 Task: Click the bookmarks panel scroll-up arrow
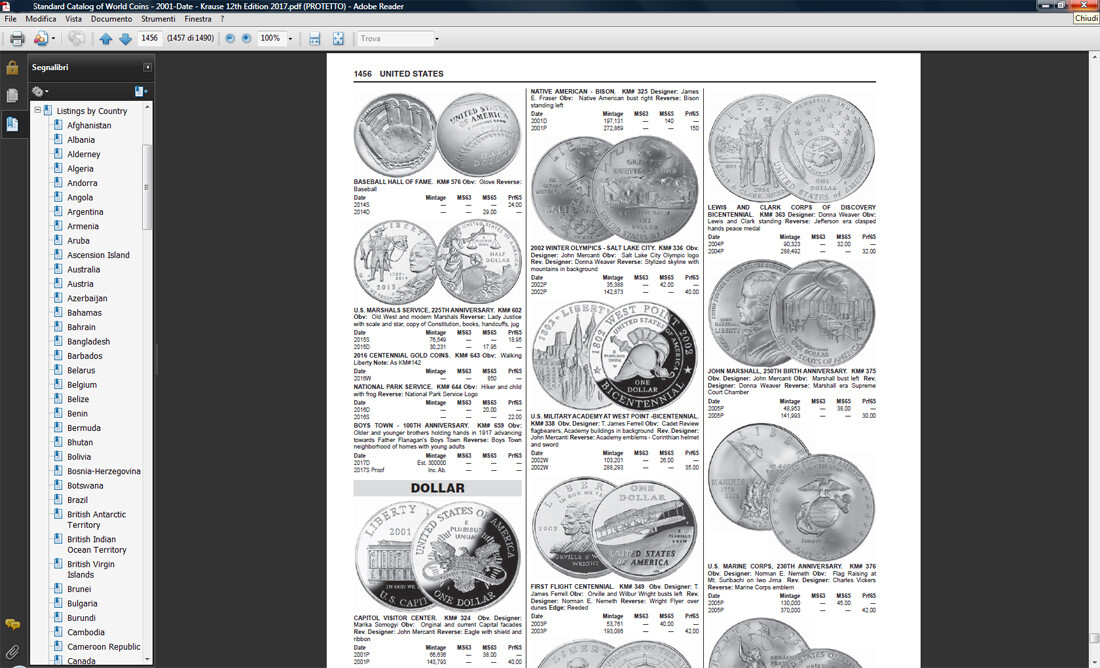147,106
